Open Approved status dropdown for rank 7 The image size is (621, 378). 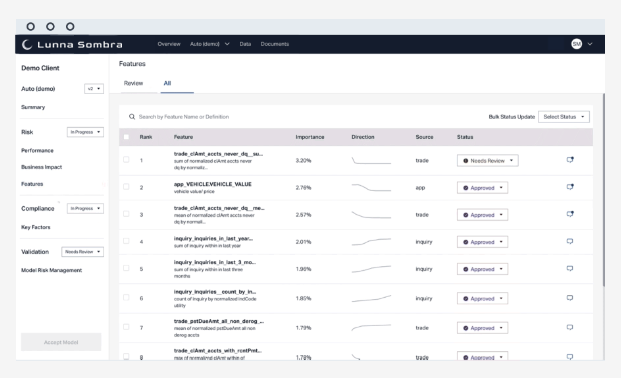tap(482, 328)
